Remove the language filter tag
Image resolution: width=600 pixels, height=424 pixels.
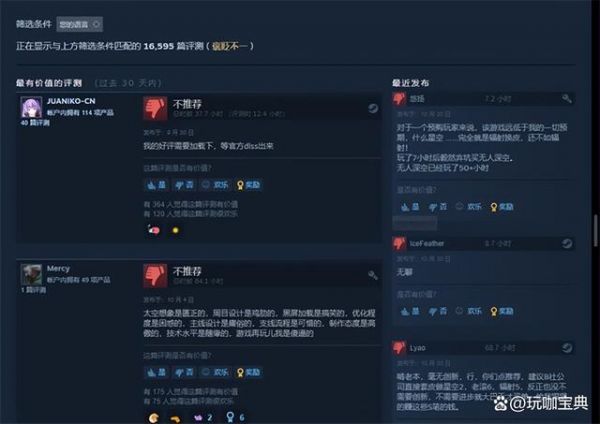[96, 24]
